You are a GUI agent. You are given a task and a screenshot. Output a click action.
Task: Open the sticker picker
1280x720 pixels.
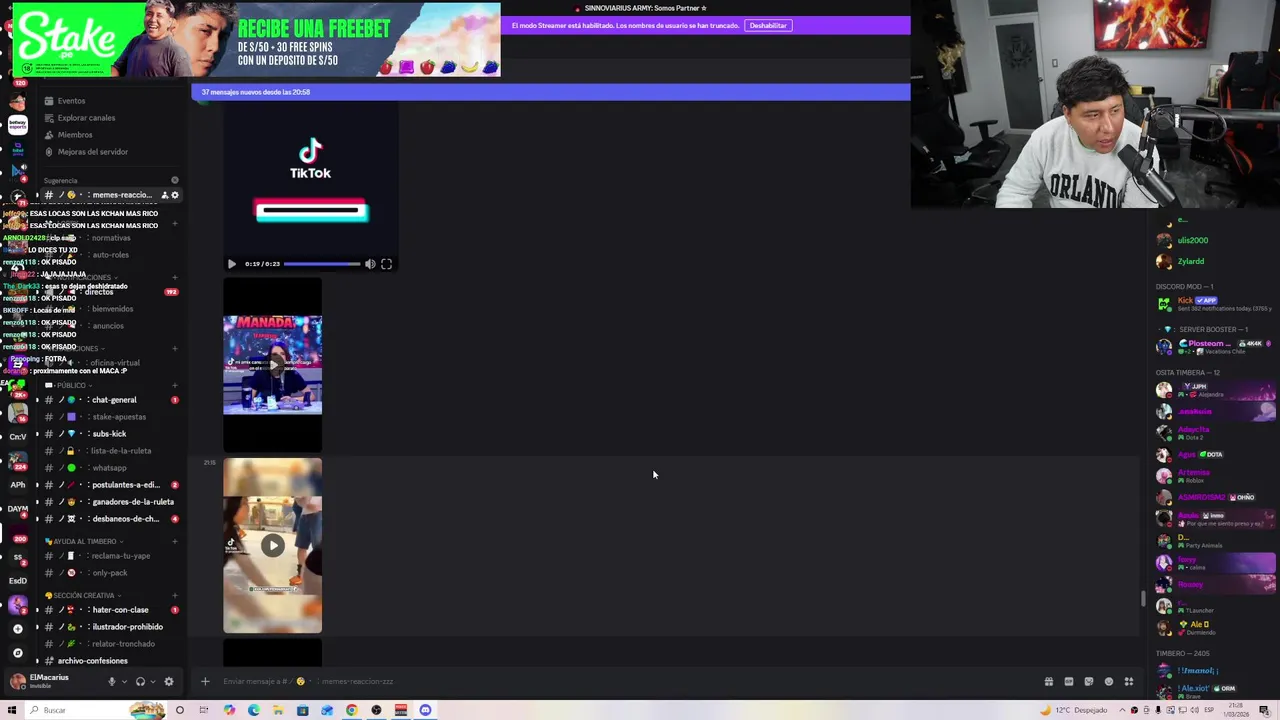1088,682
